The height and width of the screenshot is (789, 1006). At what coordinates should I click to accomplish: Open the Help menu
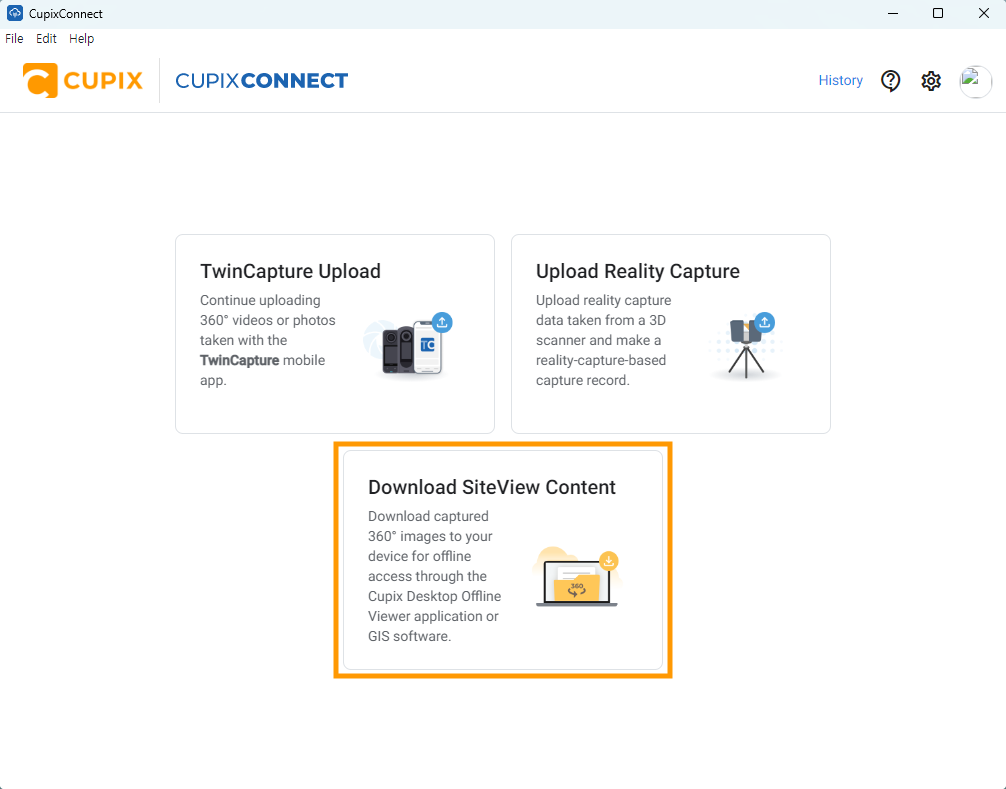click(x=81, y=38)
